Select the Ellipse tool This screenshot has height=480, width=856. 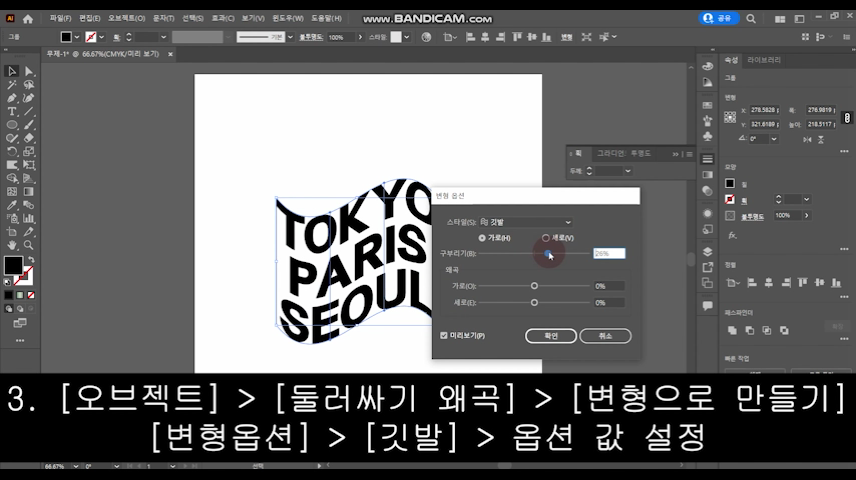pyautogui.click(x=11, y=125)
